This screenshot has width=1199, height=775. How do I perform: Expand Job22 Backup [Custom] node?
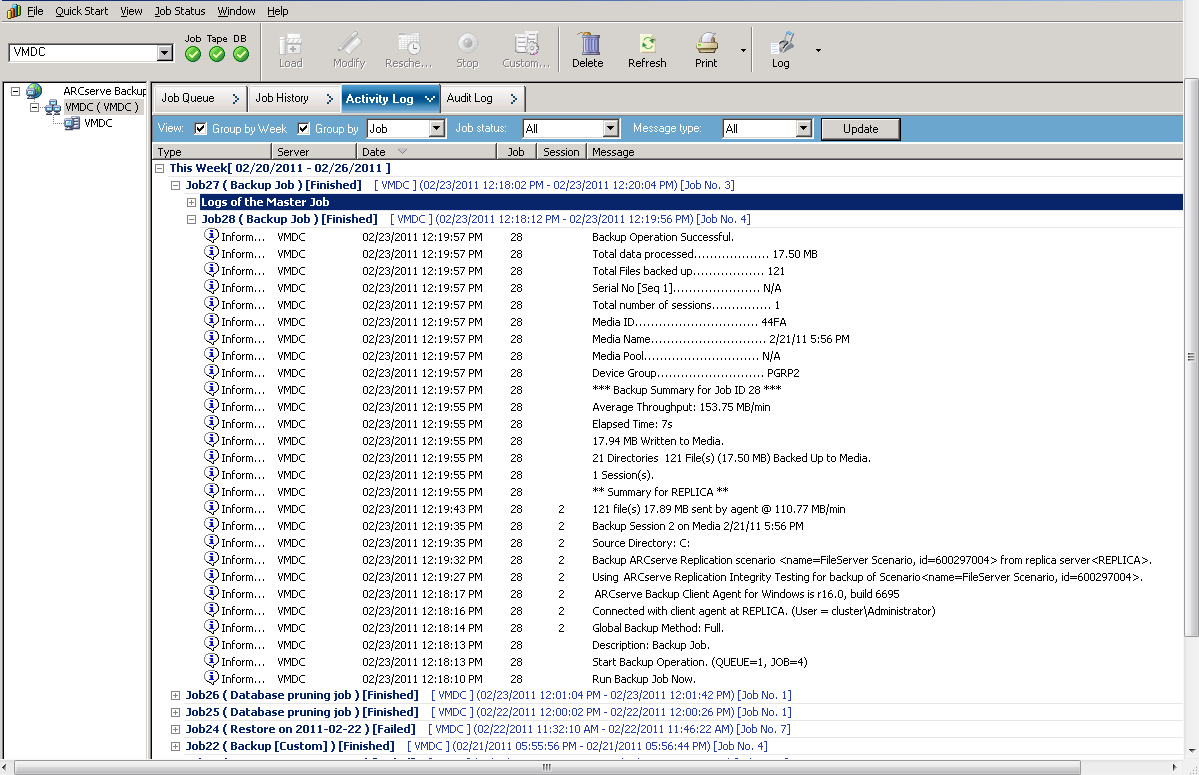point(175,746)
